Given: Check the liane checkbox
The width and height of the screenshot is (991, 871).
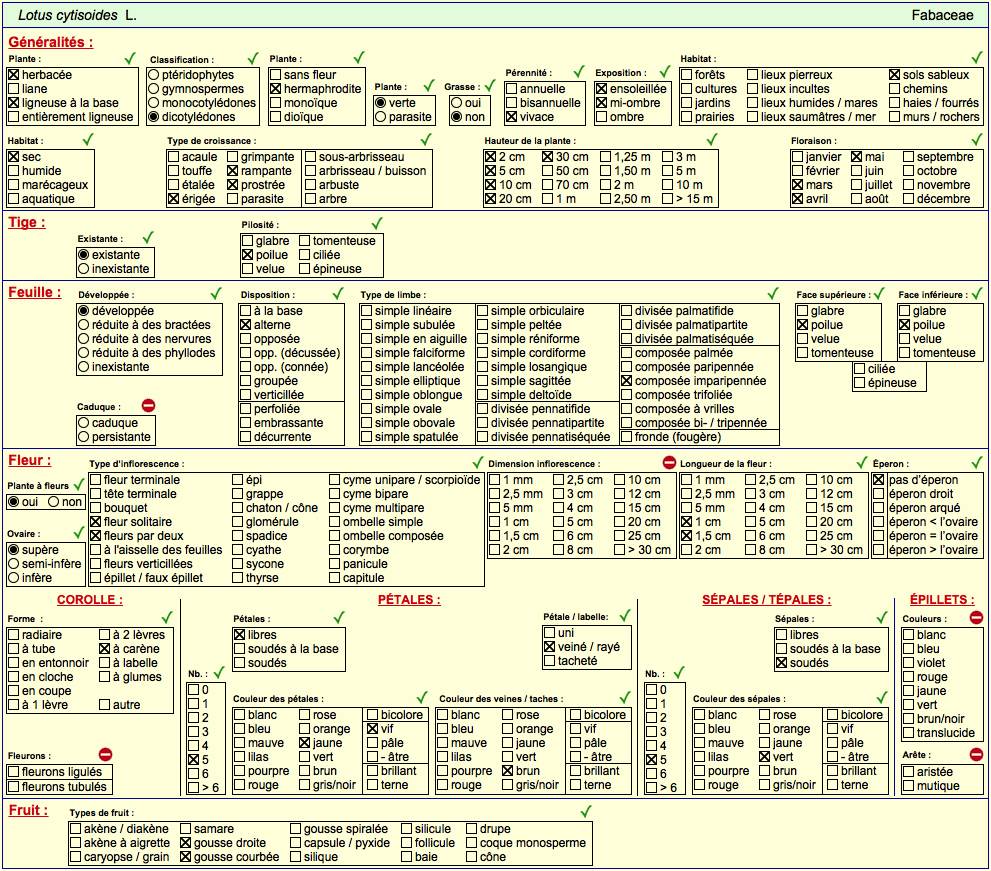Looking at the screenshot, I should (14, 89).
